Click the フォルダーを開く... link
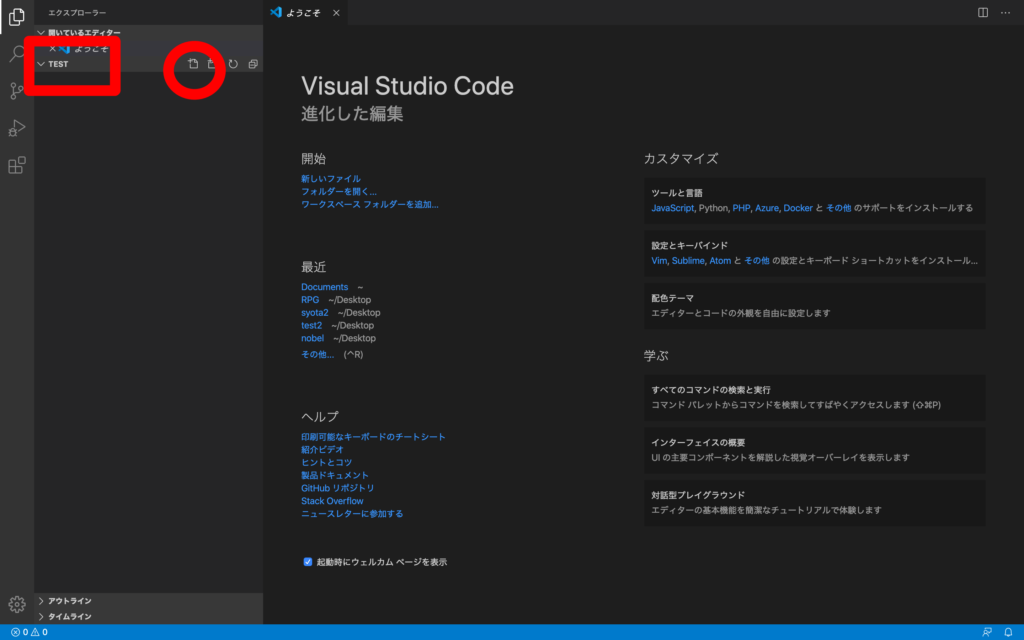Viewport: 1024px width, 640px height. point(339,191)
